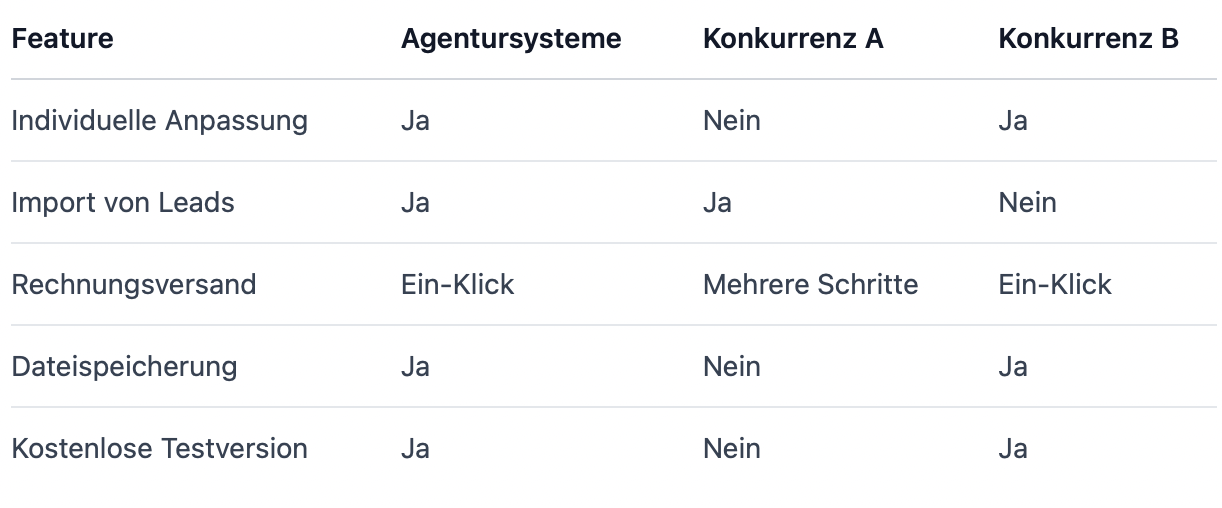
Task: Click the Feature column header
Action: (62, 39)
